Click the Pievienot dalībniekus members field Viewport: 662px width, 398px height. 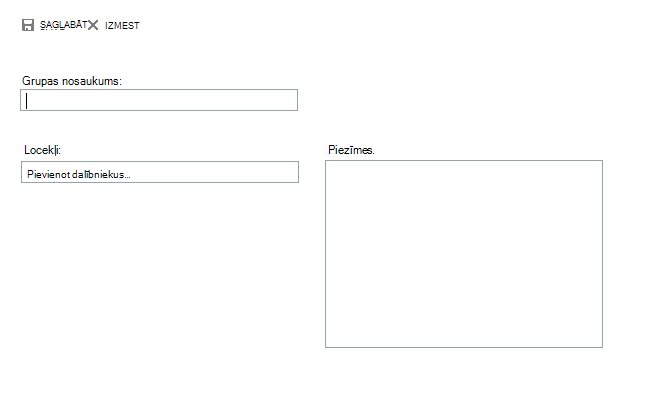pyautogui.click(x=160, y=172)
